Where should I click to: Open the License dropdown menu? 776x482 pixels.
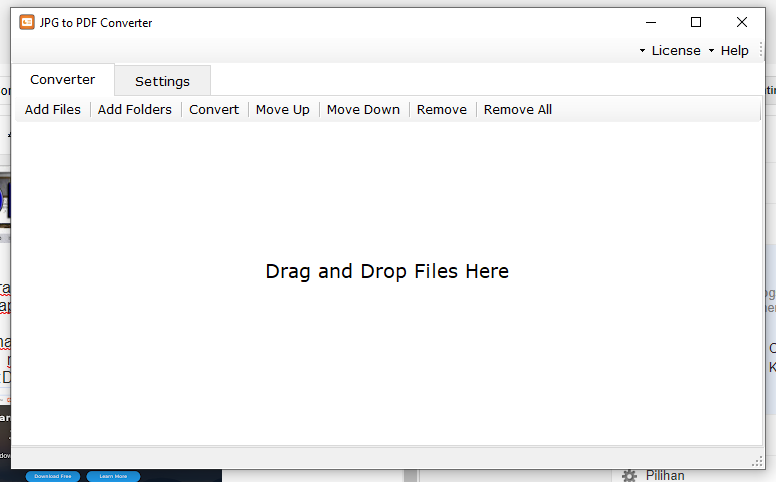click(670, 50)
